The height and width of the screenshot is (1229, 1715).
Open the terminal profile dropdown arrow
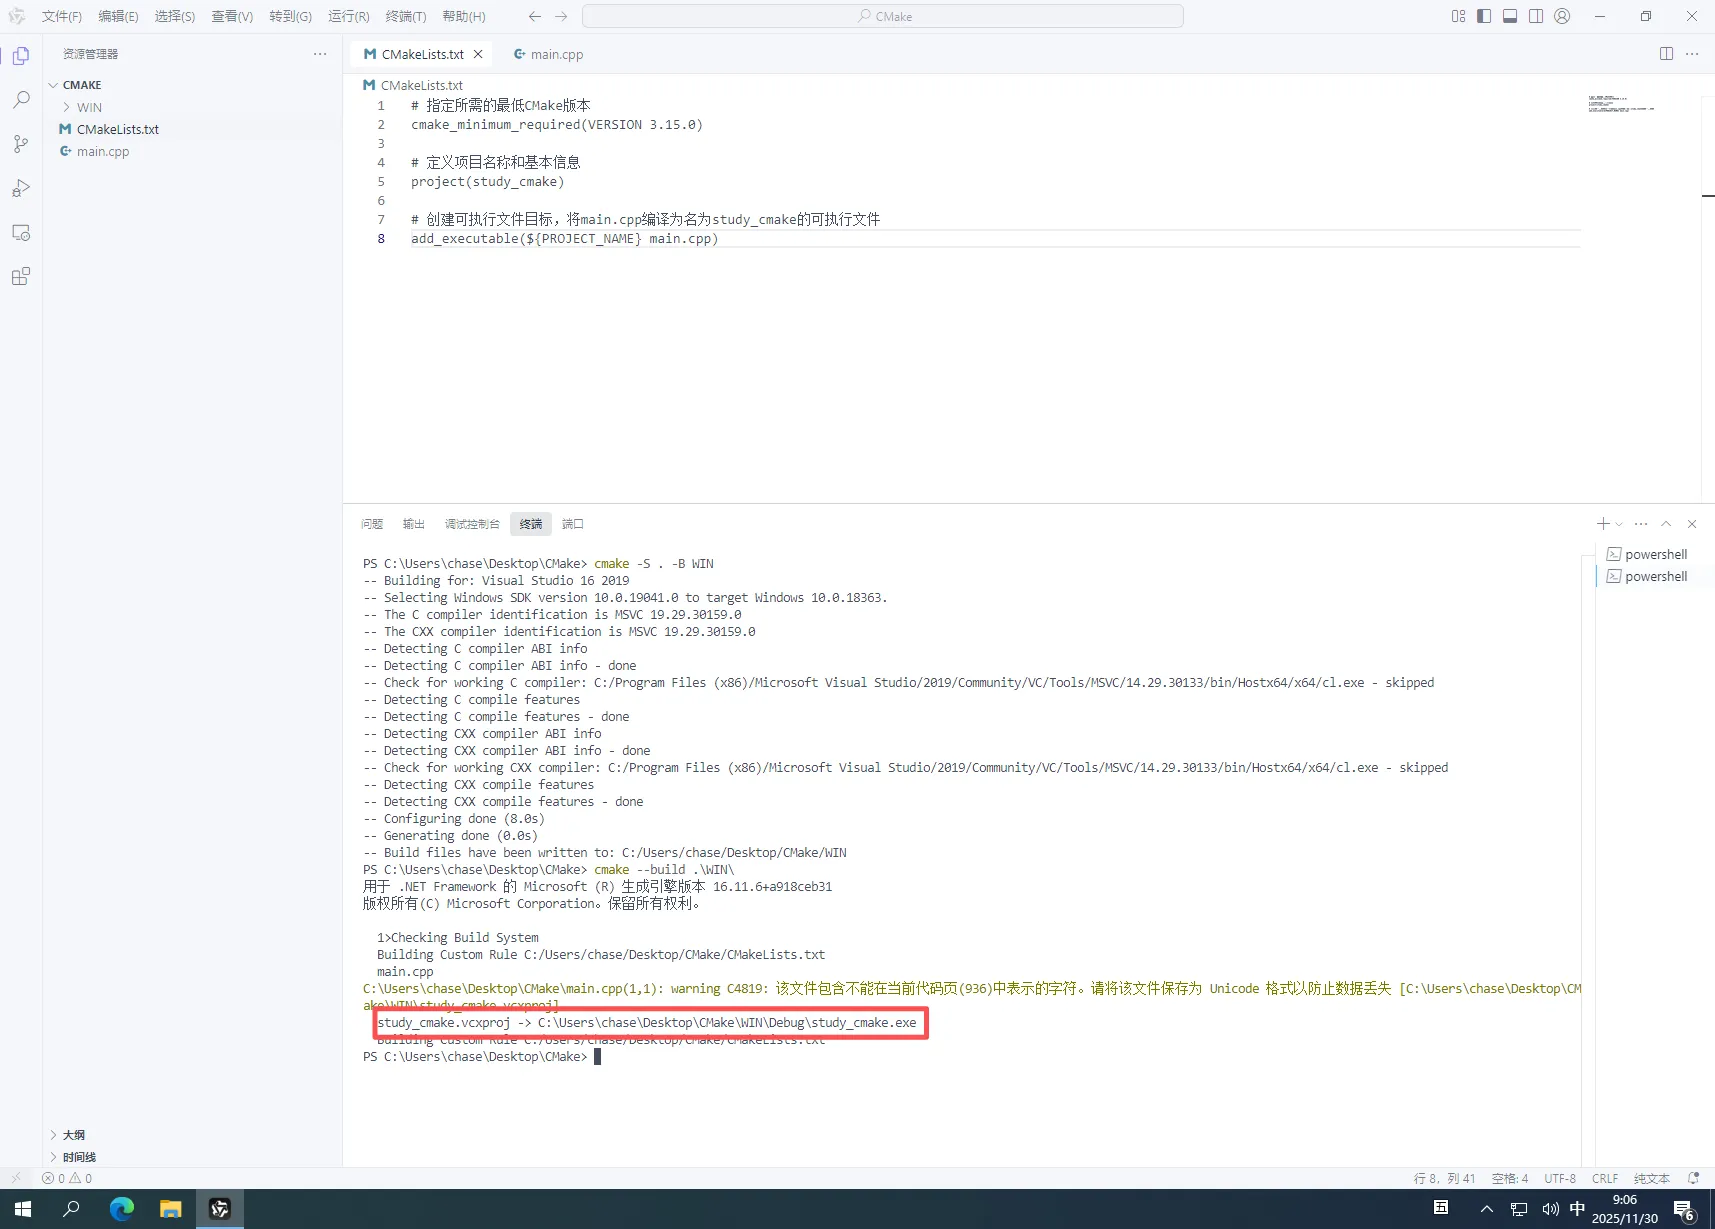click(x=1618, y=523)
